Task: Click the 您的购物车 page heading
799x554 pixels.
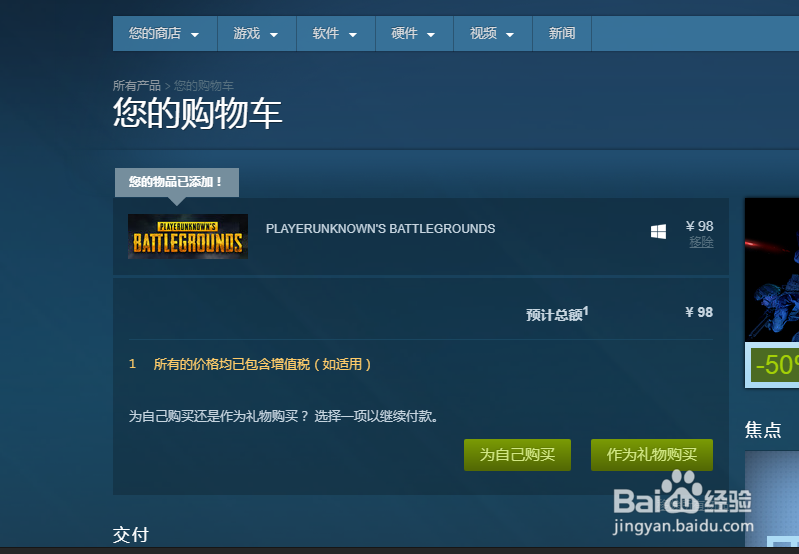Action: pyautogui.click(x=198, y=113)
